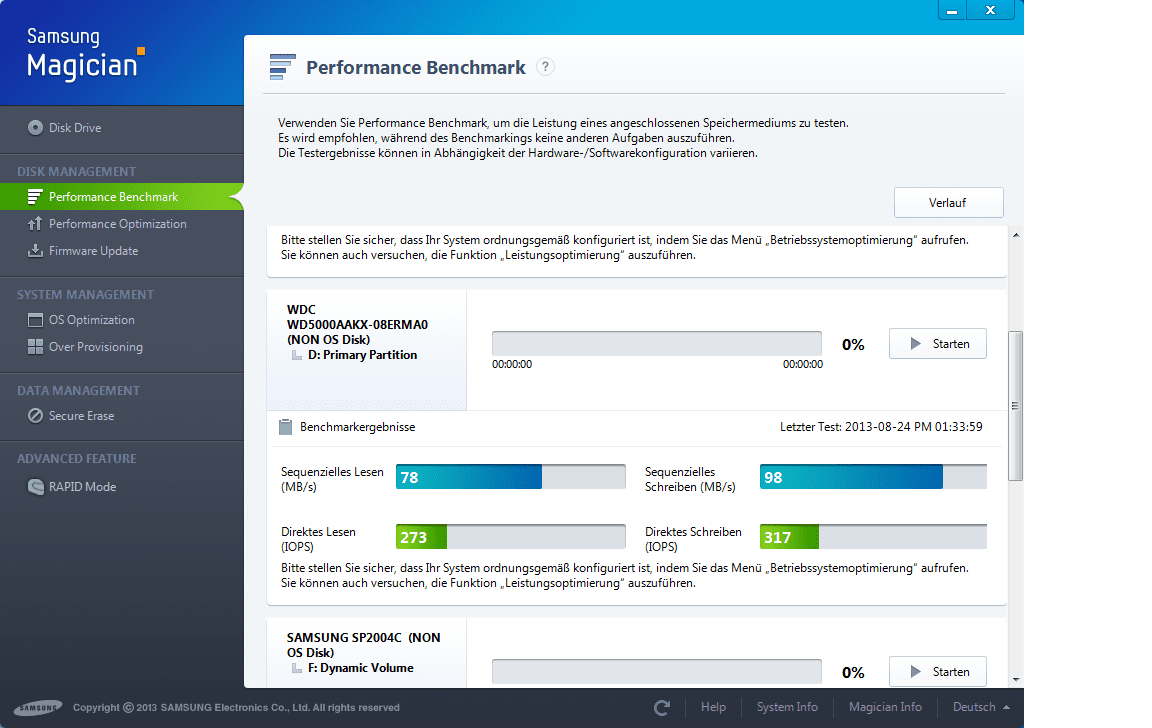Screen dimensions: 1152x728
Task: Click the WDC 0% progress value
Action: point(853,345)
